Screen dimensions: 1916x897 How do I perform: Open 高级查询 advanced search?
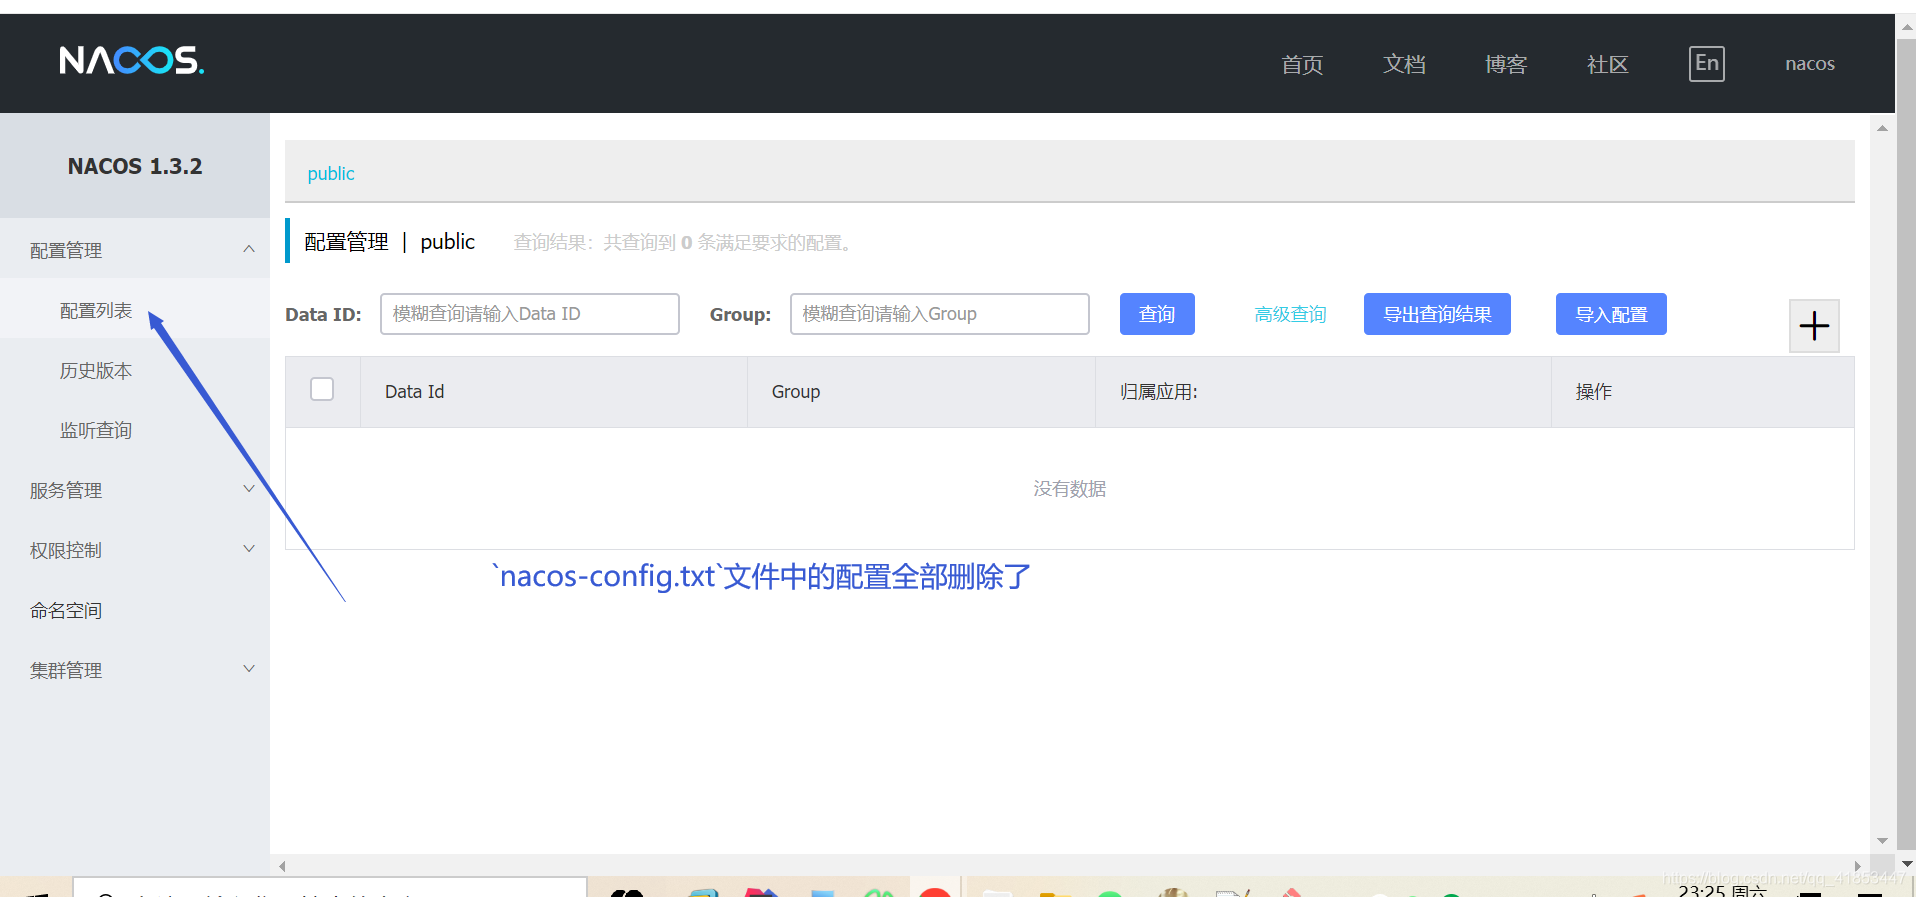click(x=1290, y=315)
